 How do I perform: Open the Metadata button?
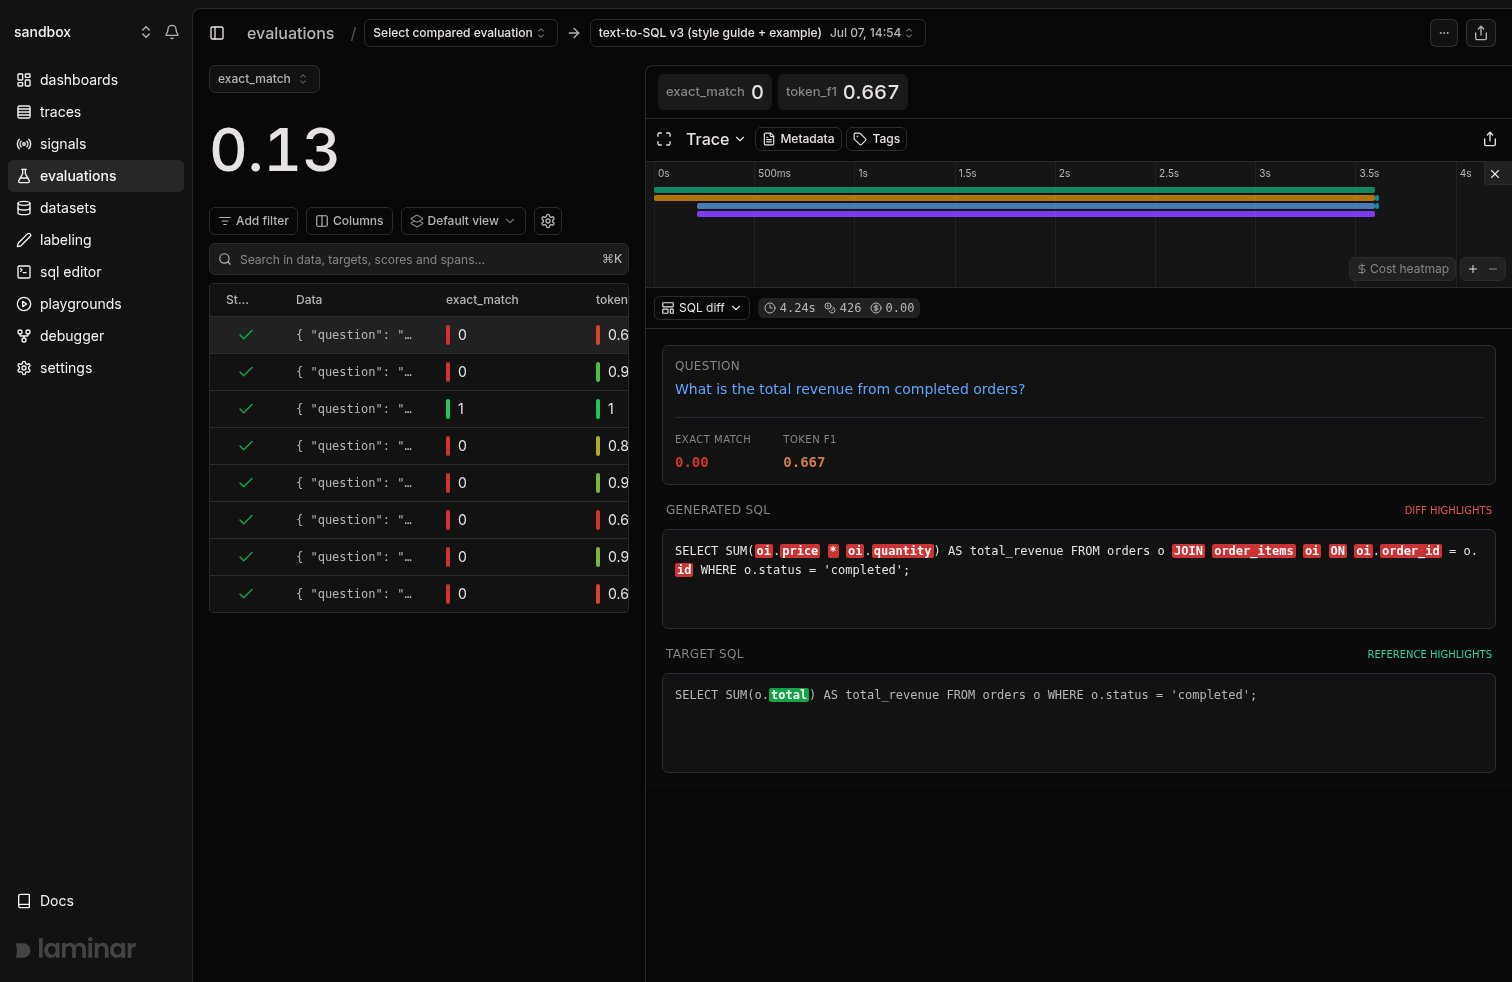click(x=798, y=139)
